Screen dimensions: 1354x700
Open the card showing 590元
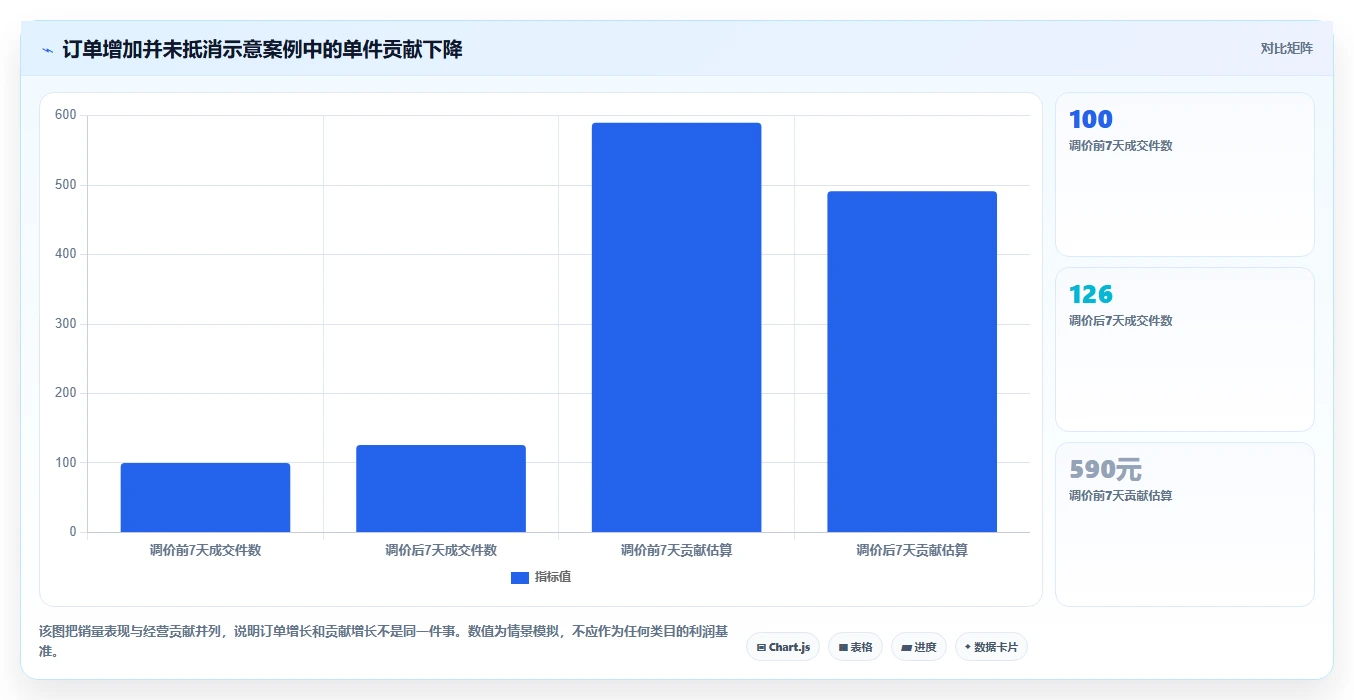click(x=1185, y=524)
